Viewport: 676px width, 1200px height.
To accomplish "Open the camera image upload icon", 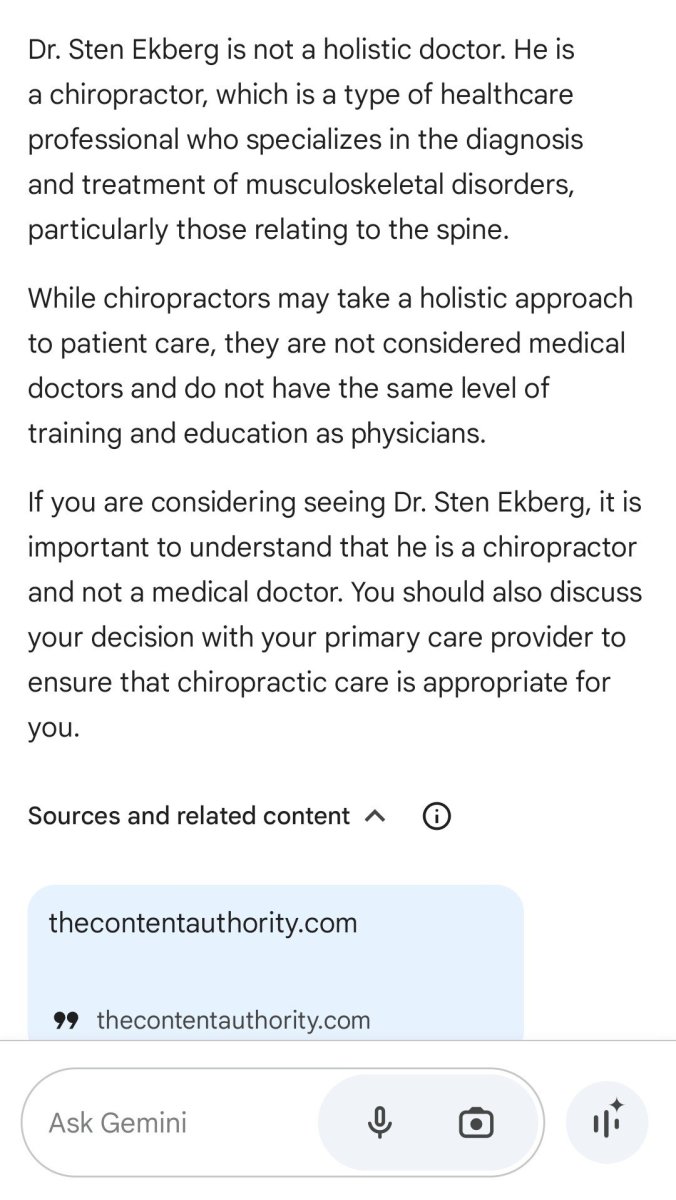I will 476,1123.
